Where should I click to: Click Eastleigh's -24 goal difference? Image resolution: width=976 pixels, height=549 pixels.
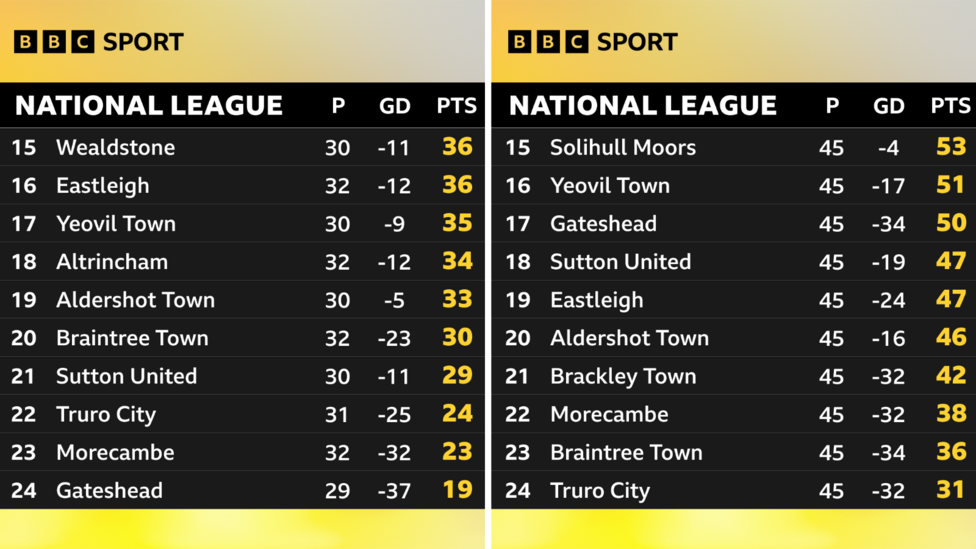[888, 300]
